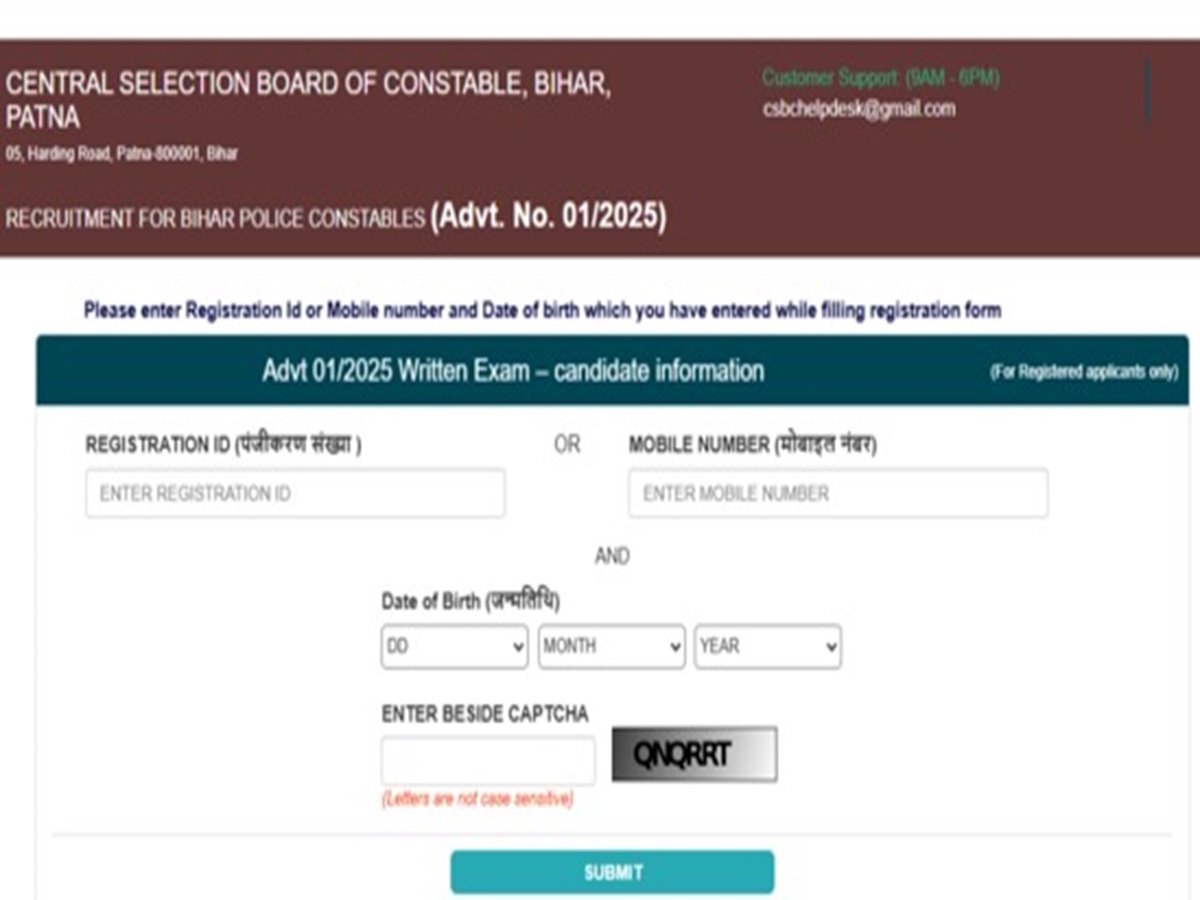1200x900 pixels.
Task: Click the QNQRRT captcha image
Action: [x=694, y=754]
